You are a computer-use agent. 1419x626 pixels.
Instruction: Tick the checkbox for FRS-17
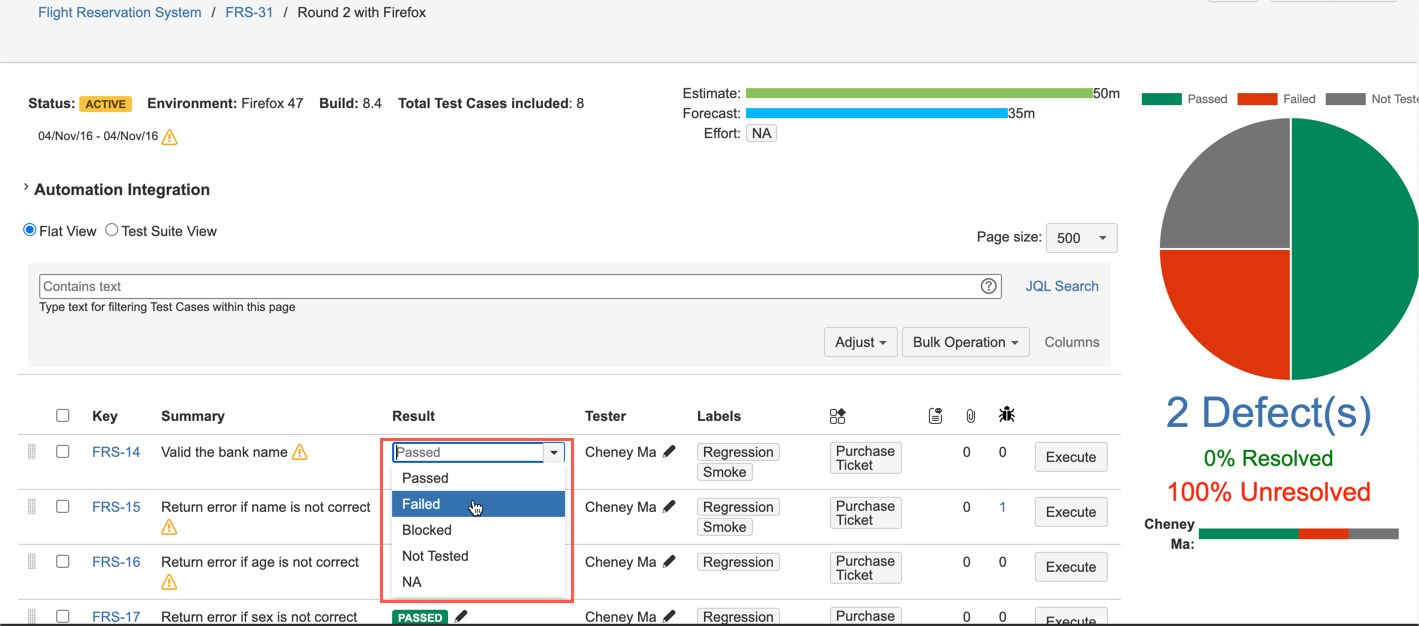point(63,617)
